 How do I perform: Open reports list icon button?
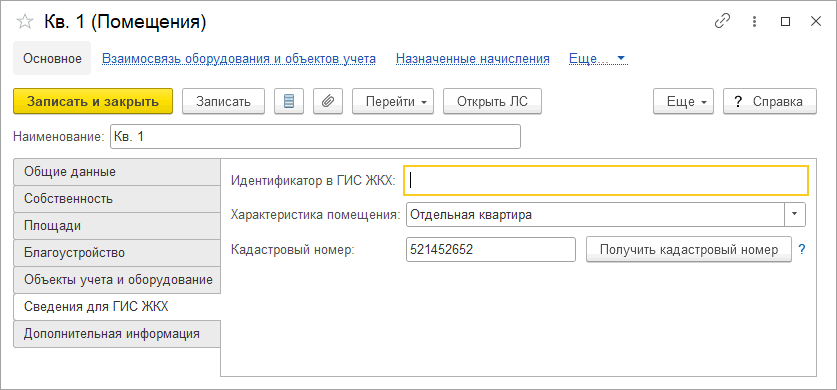pos(289,101)
